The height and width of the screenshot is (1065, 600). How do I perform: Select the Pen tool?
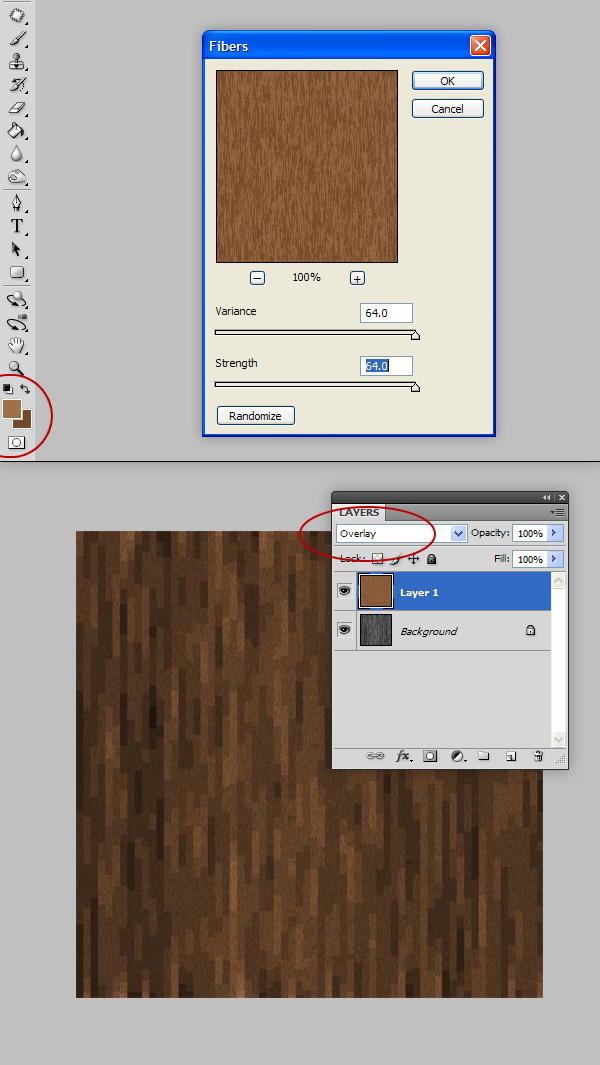(x=17, y=202)
